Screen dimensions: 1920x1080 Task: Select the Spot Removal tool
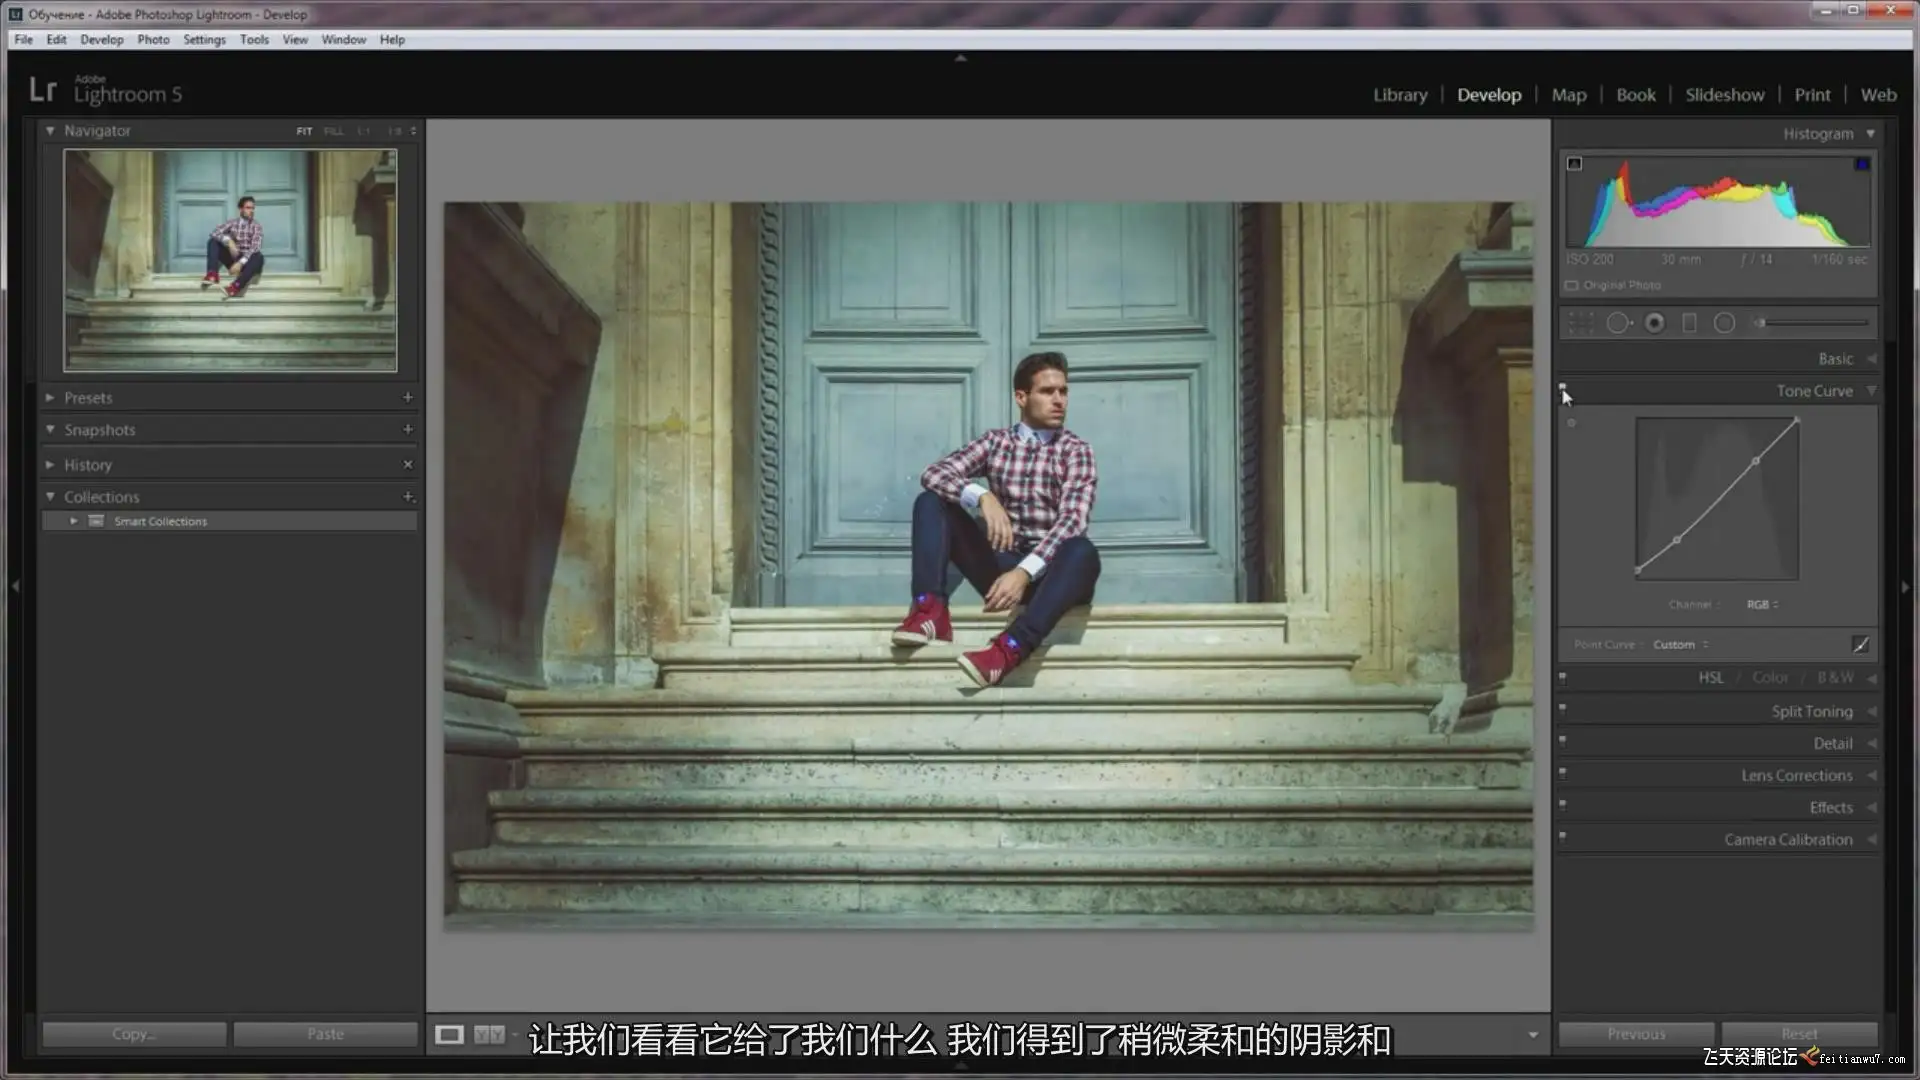click(1618, 323)
